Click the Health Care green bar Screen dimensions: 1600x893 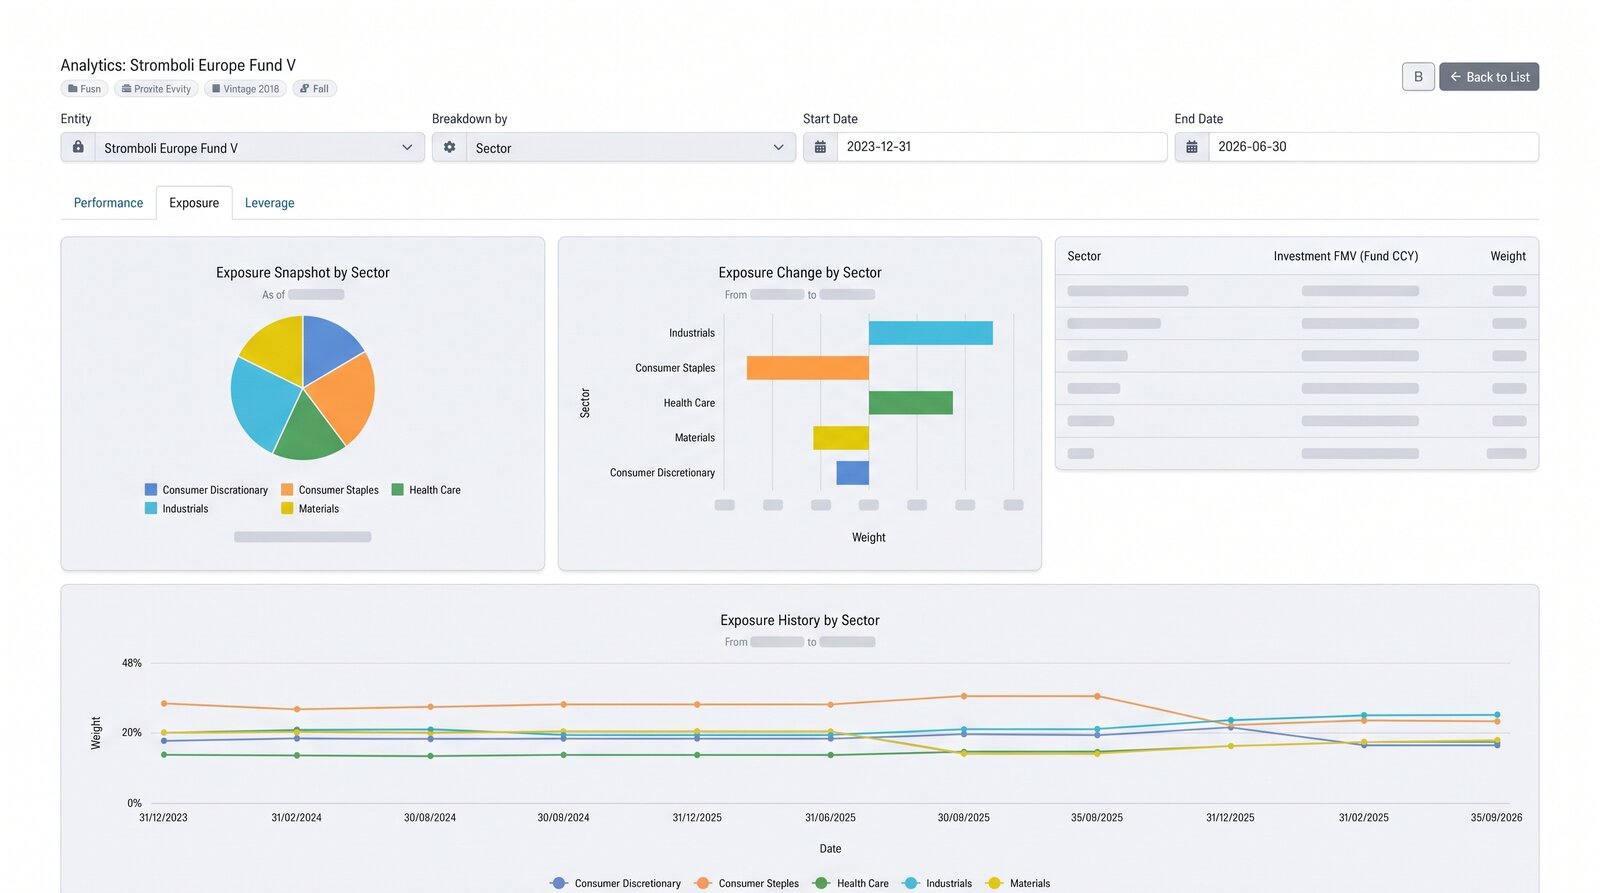point(911,403)
